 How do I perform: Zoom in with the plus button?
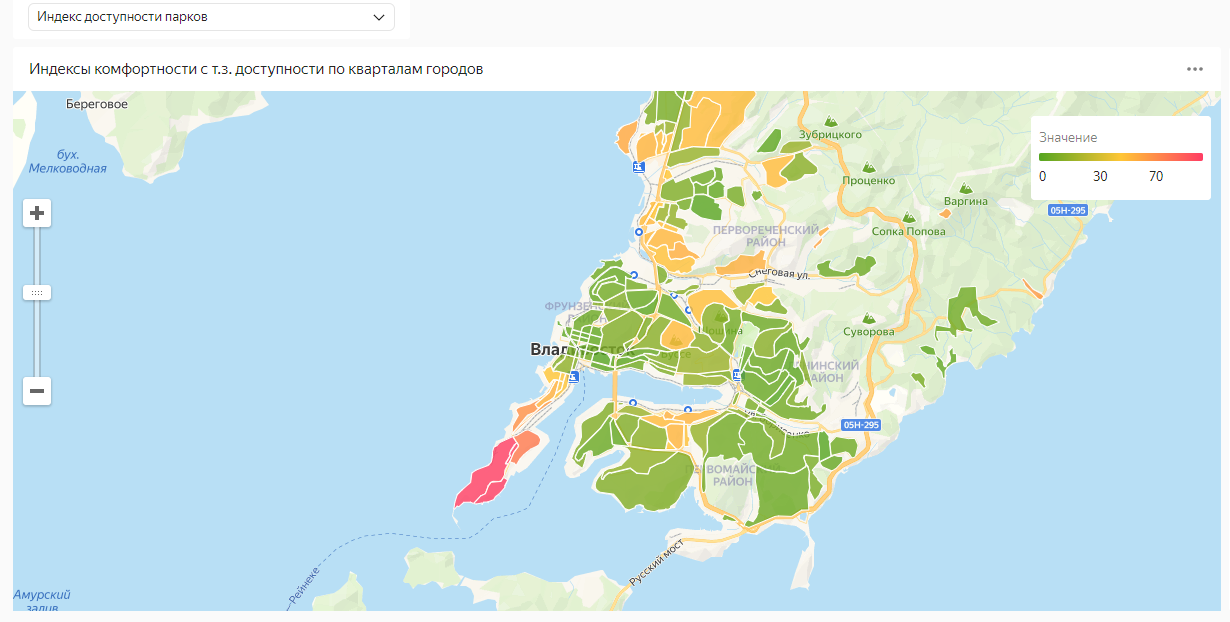[x=37, y=213]
